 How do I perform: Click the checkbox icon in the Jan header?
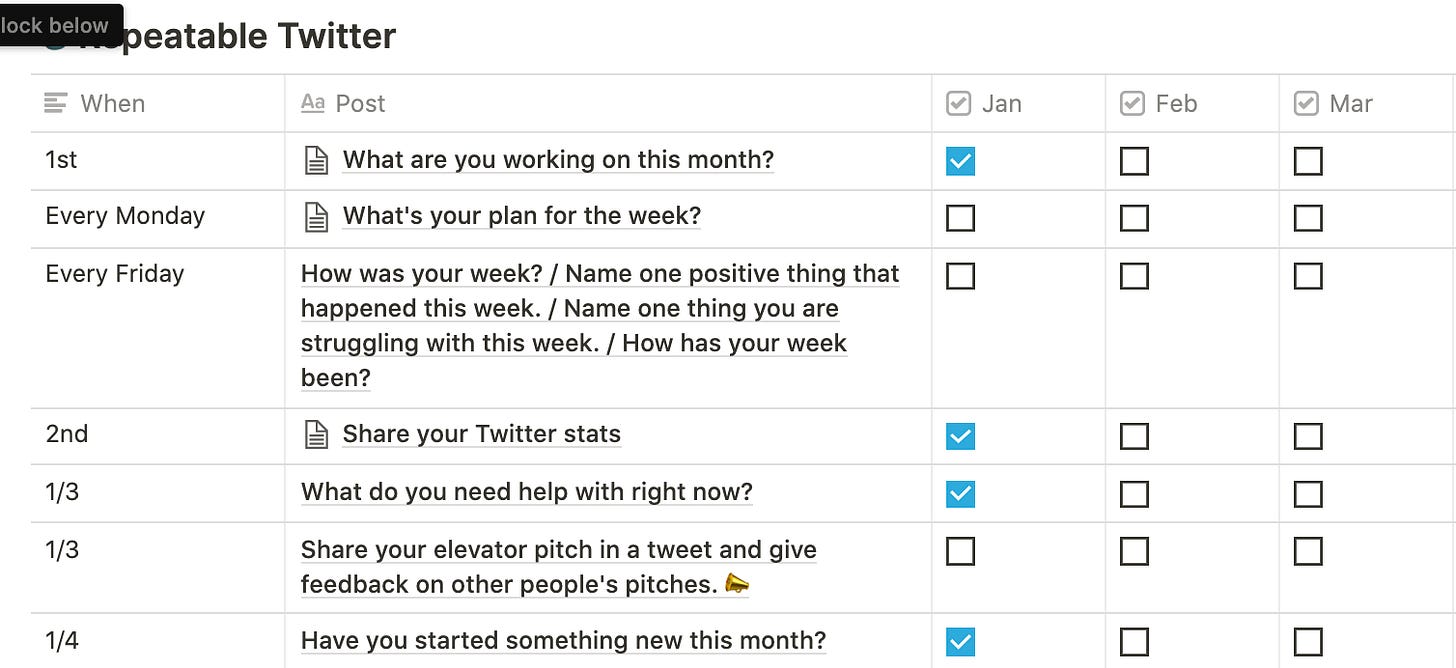pyautogui.click(x=958, y=103)
